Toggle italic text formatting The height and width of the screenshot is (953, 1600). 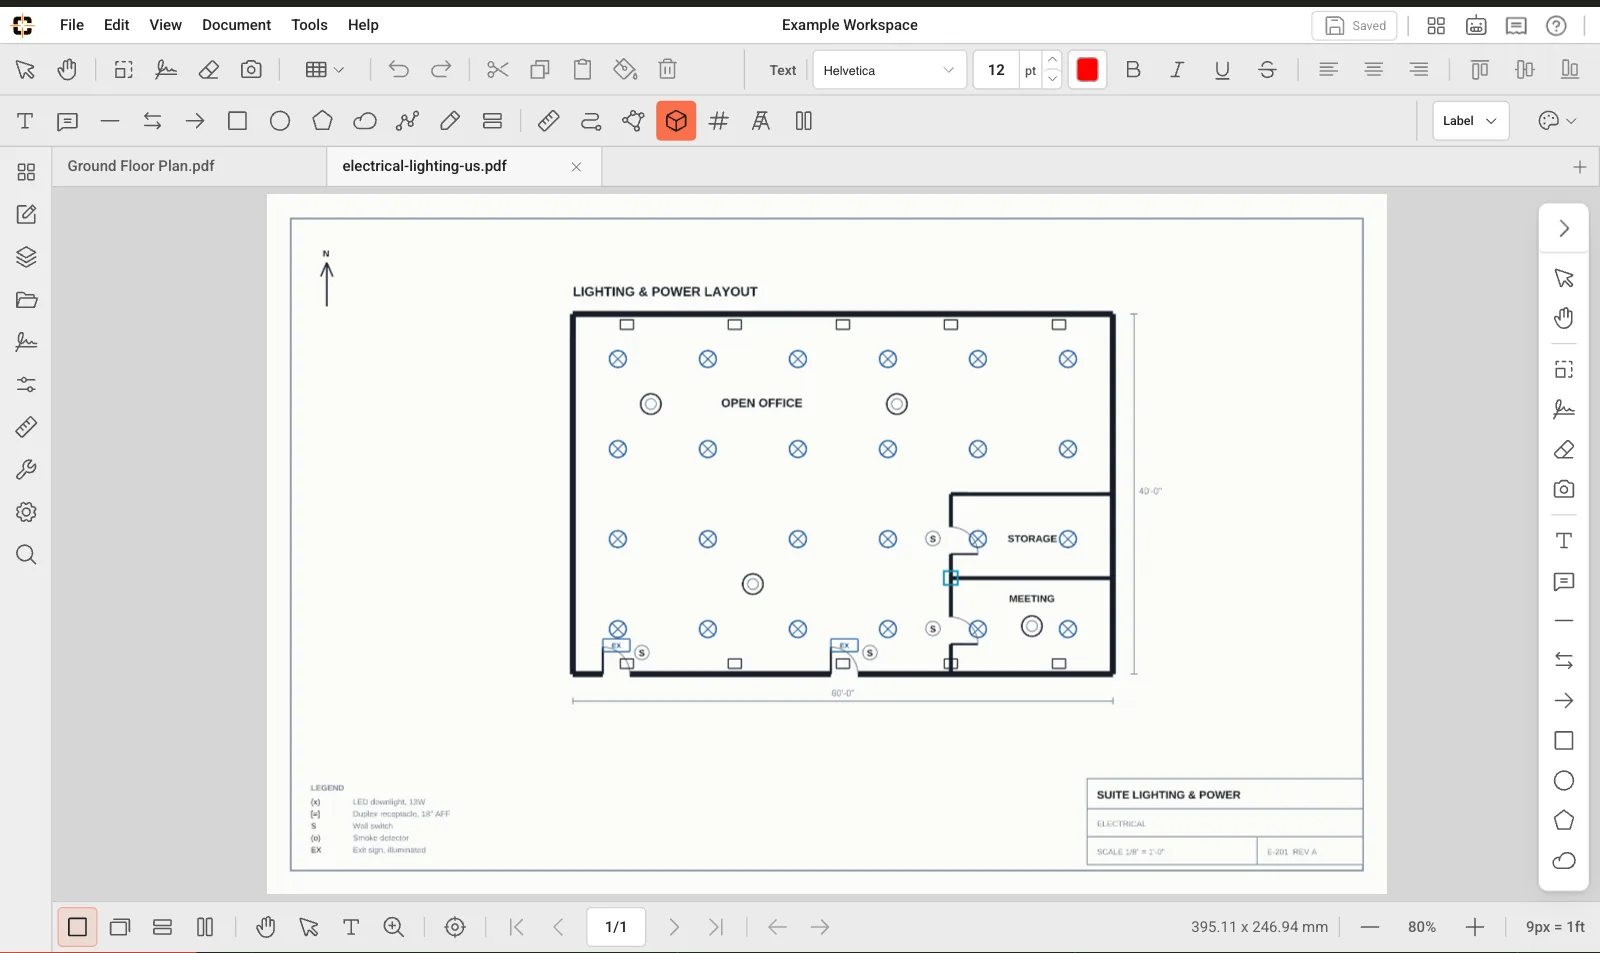tap(1177, 70)
